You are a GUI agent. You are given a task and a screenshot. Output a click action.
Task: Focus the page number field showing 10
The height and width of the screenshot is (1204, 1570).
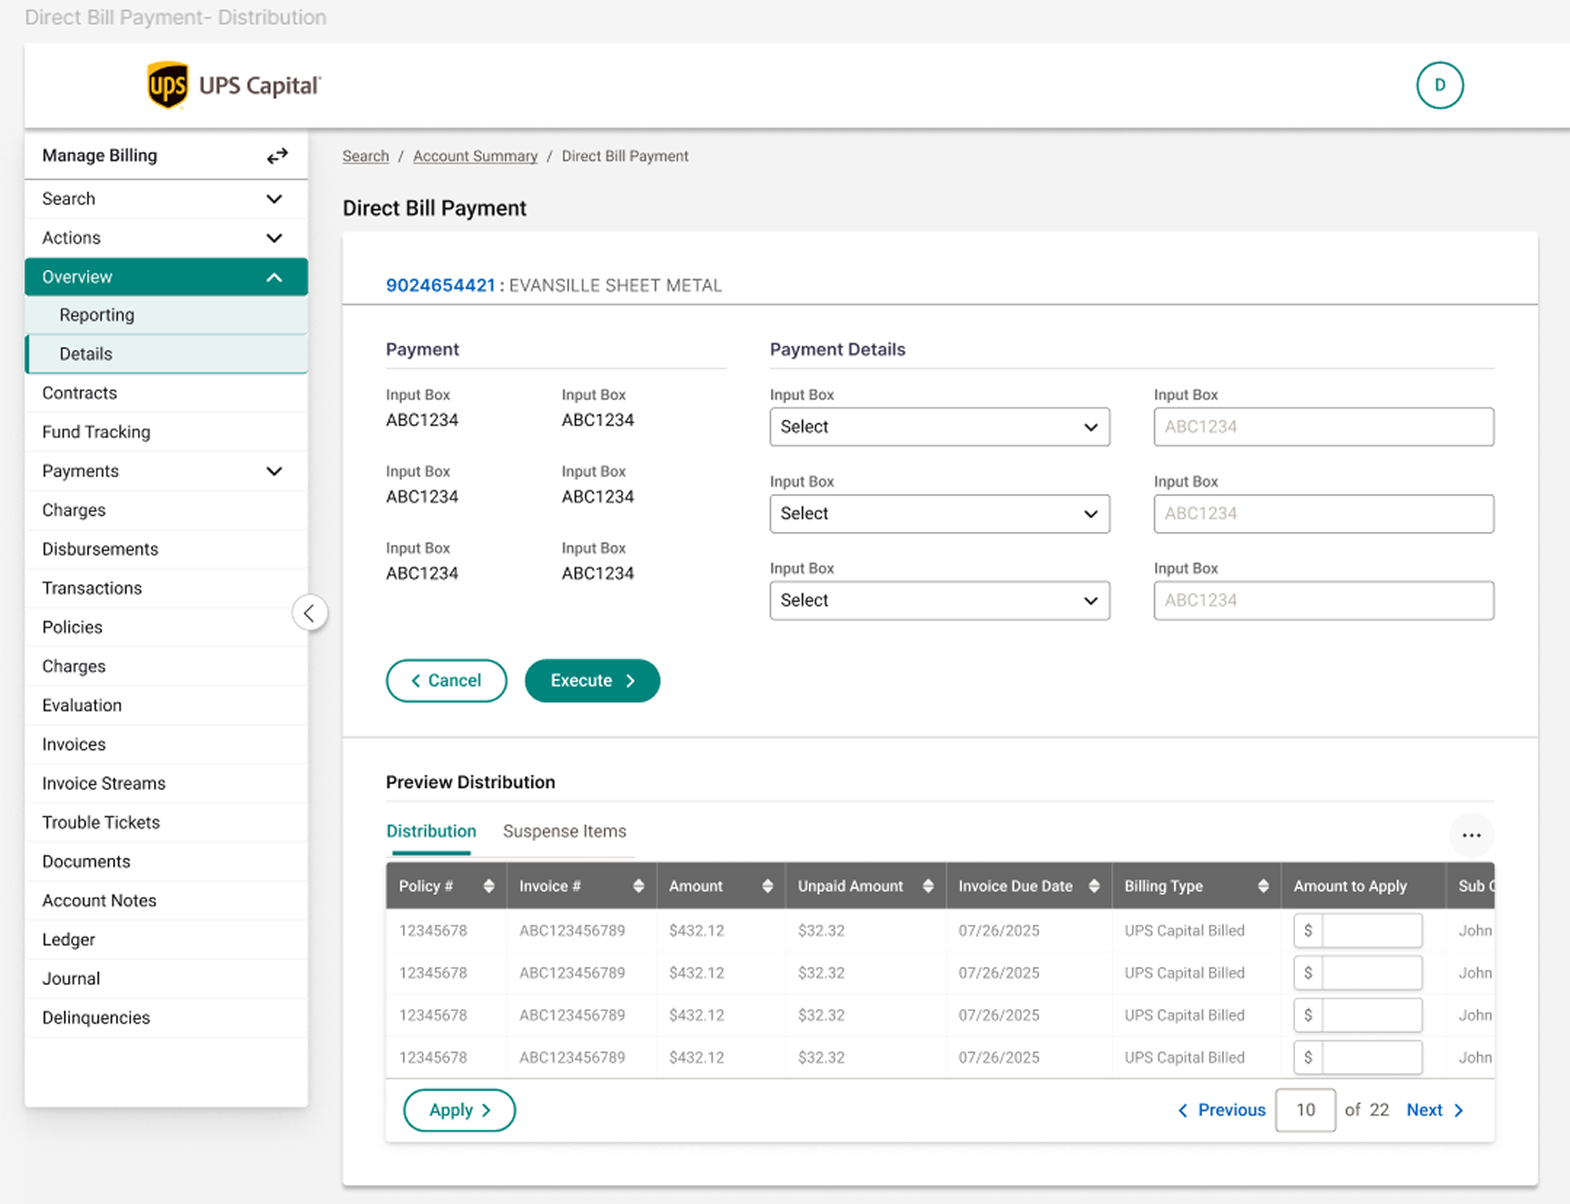tap(1305, 1110)
